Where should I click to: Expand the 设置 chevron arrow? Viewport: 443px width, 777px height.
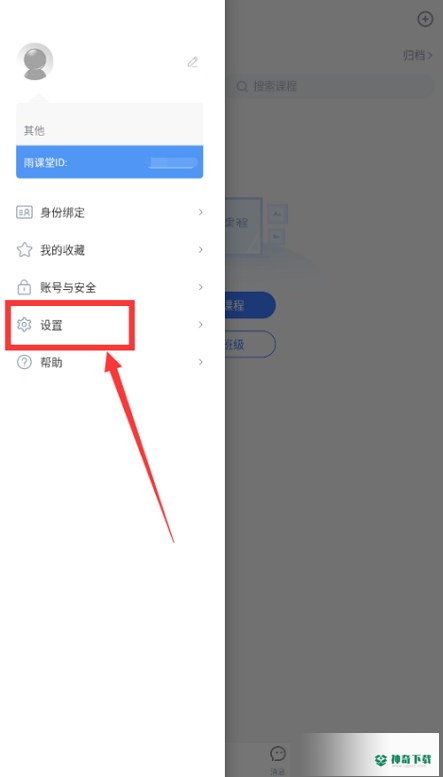201,325
